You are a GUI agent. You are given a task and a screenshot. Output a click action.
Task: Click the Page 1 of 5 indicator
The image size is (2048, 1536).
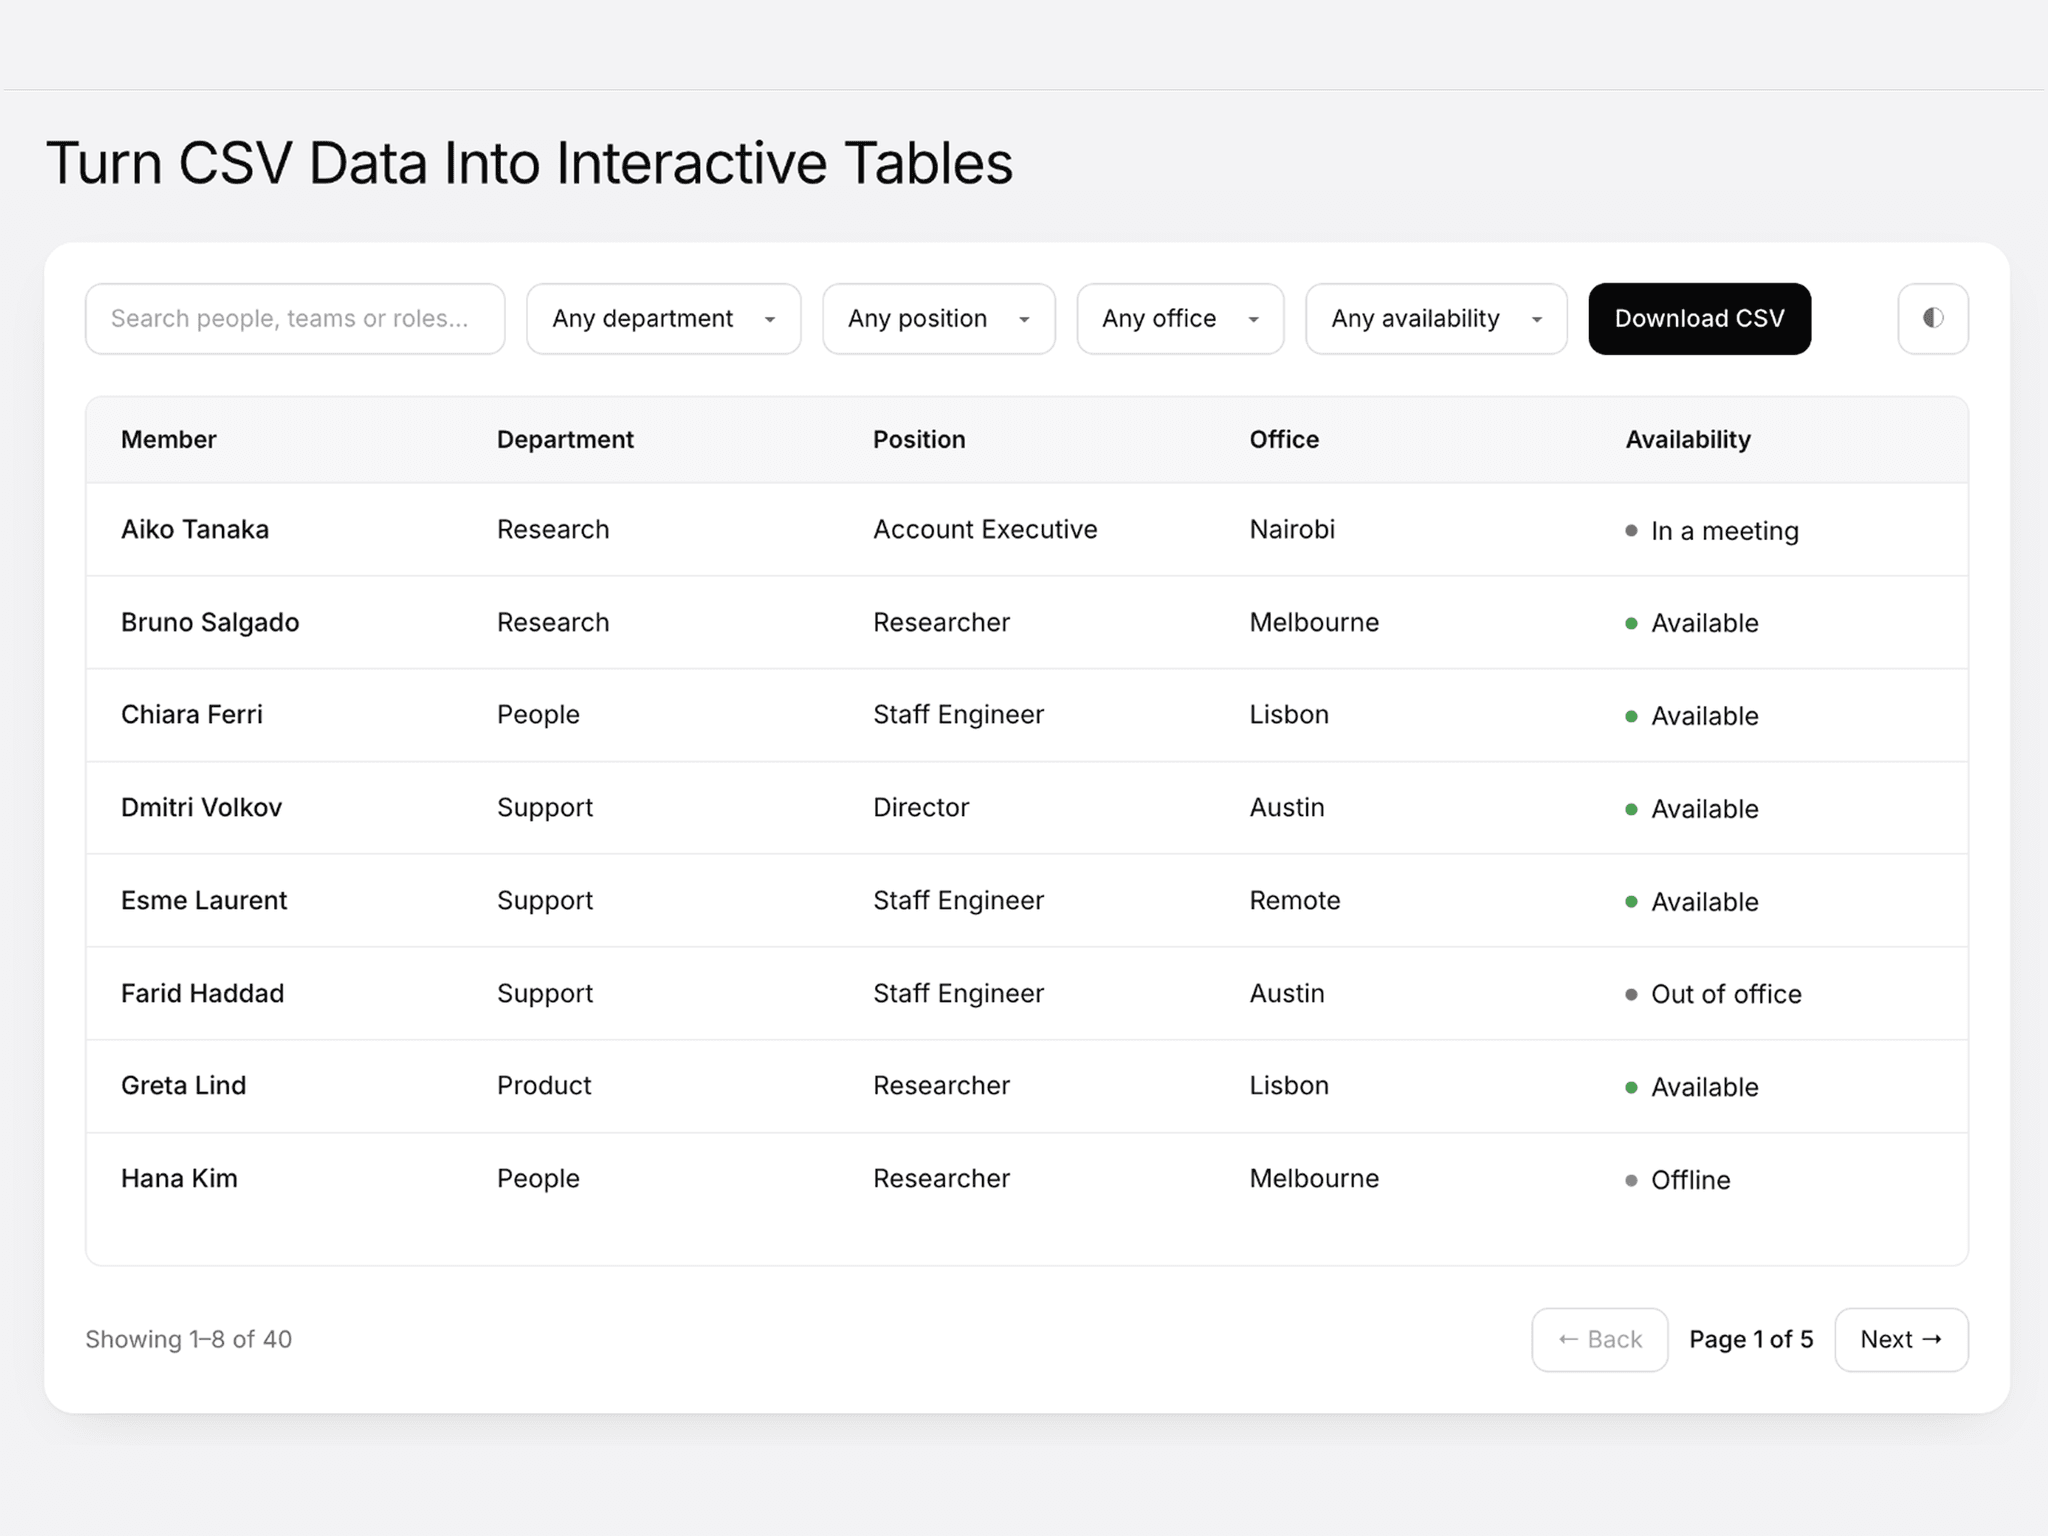1751,1339
